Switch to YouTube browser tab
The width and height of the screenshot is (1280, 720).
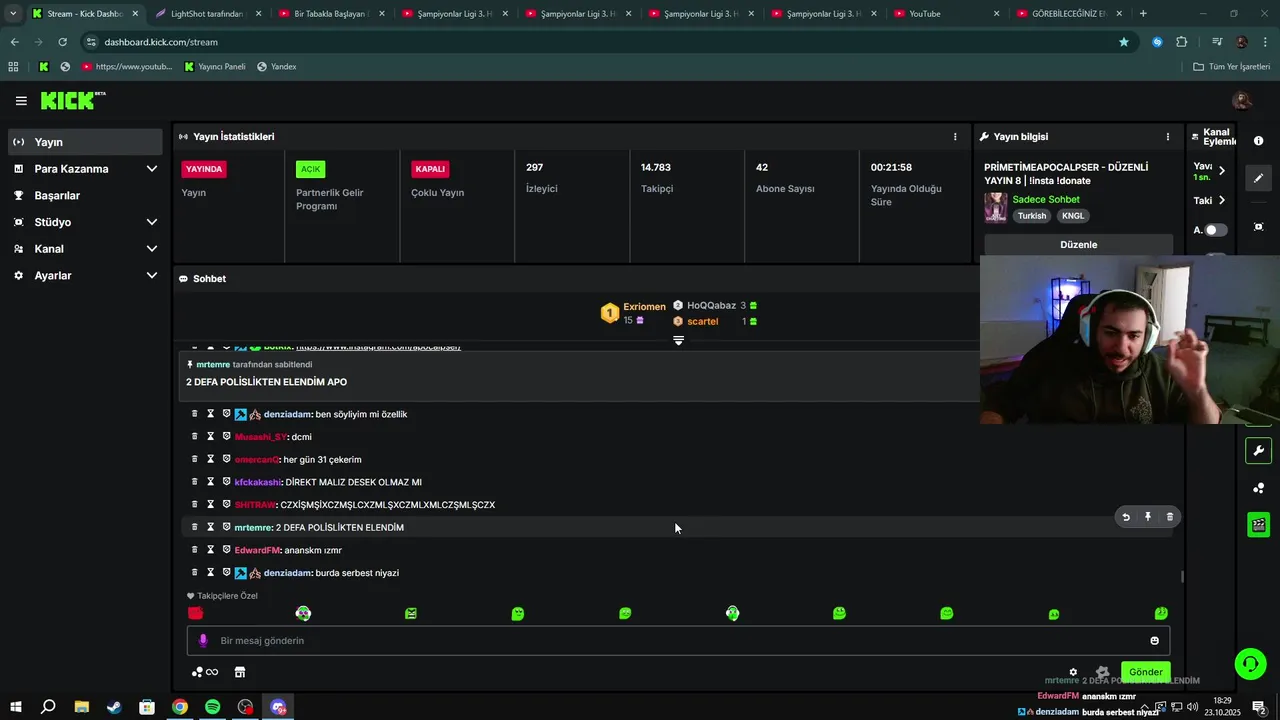[x=947, y=14]
